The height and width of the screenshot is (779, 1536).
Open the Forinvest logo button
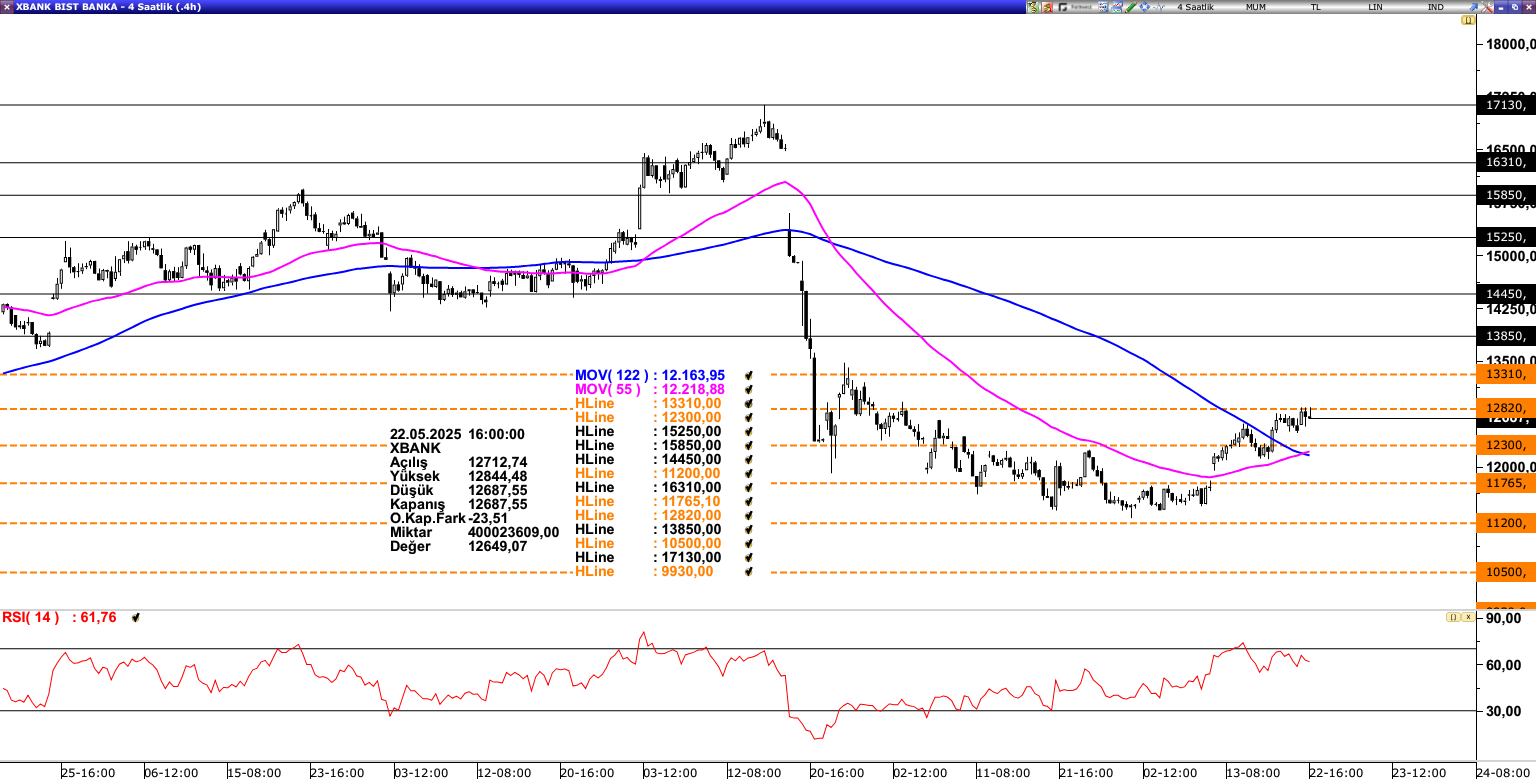1075,7
